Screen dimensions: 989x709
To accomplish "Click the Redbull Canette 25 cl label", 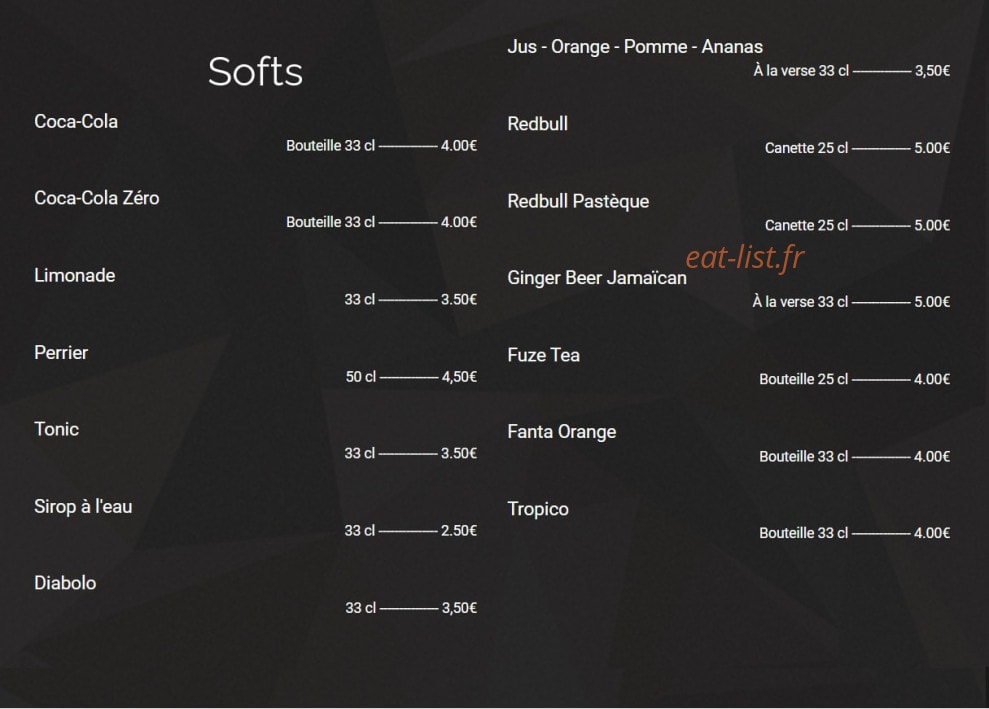I will (x=806, y=148).
